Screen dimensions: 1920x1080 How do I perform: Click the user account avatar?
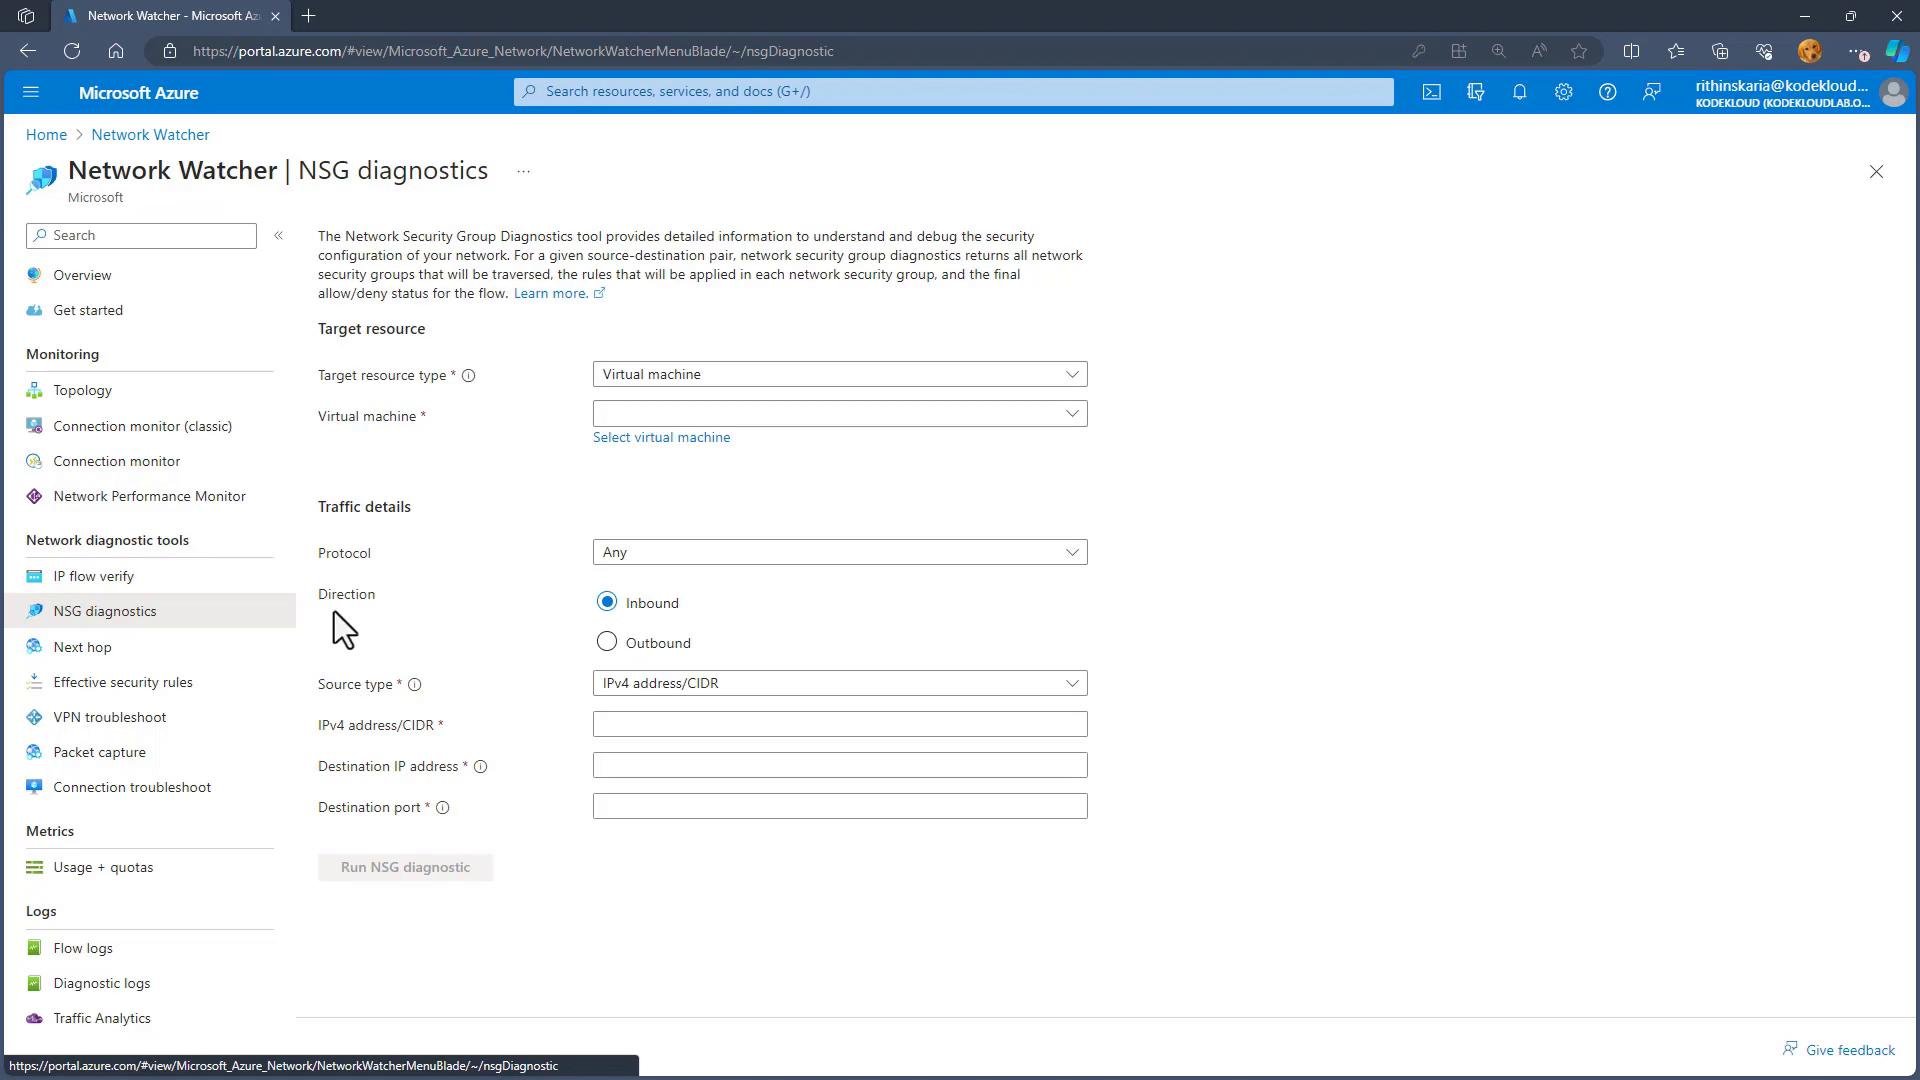tap(1893, 93)
